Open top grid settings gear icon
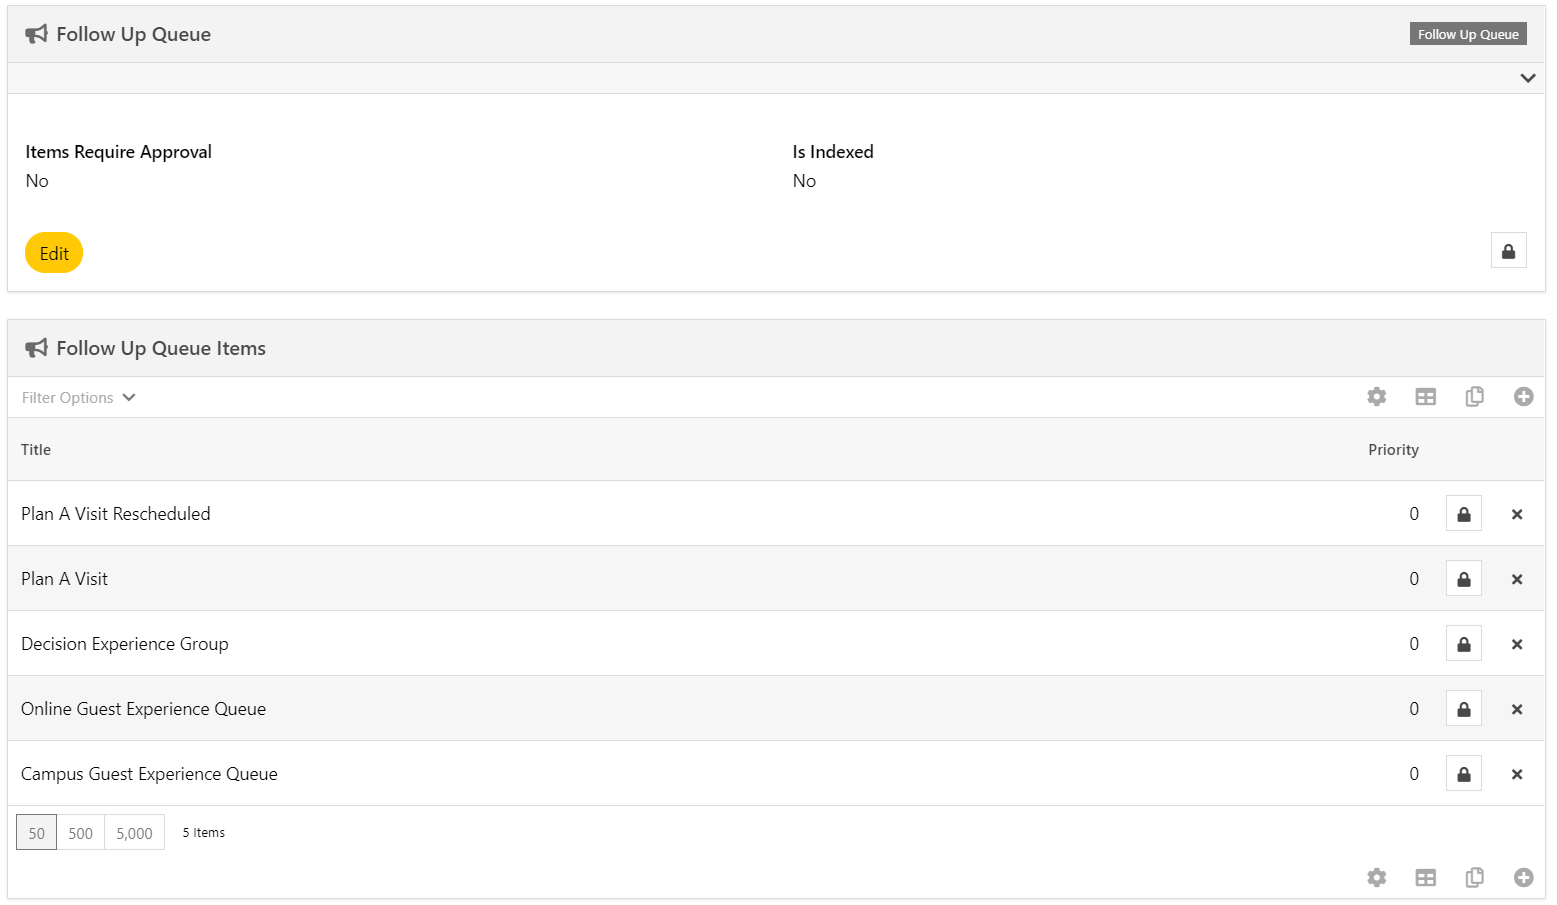The height and width of the screenshot is (905, 1557). coord(1377,397)
